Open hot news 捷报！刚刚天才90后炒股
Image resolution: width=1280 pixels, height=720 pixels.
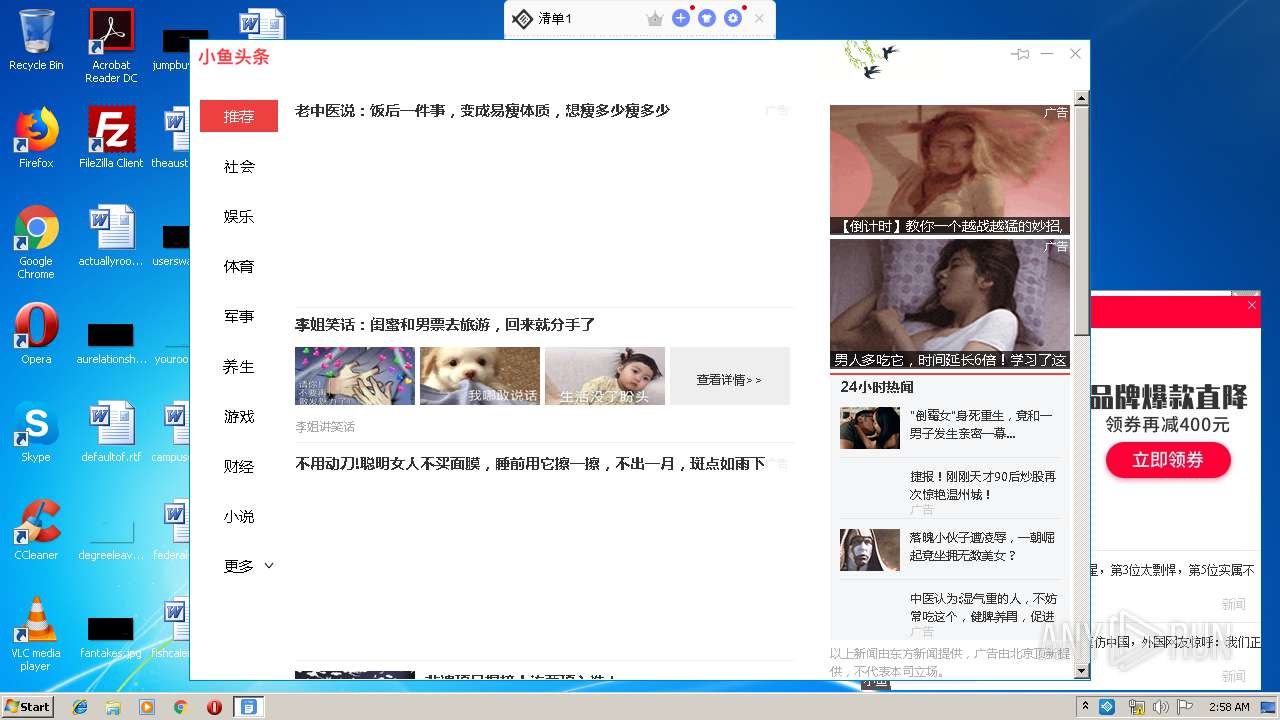point(982,486)
